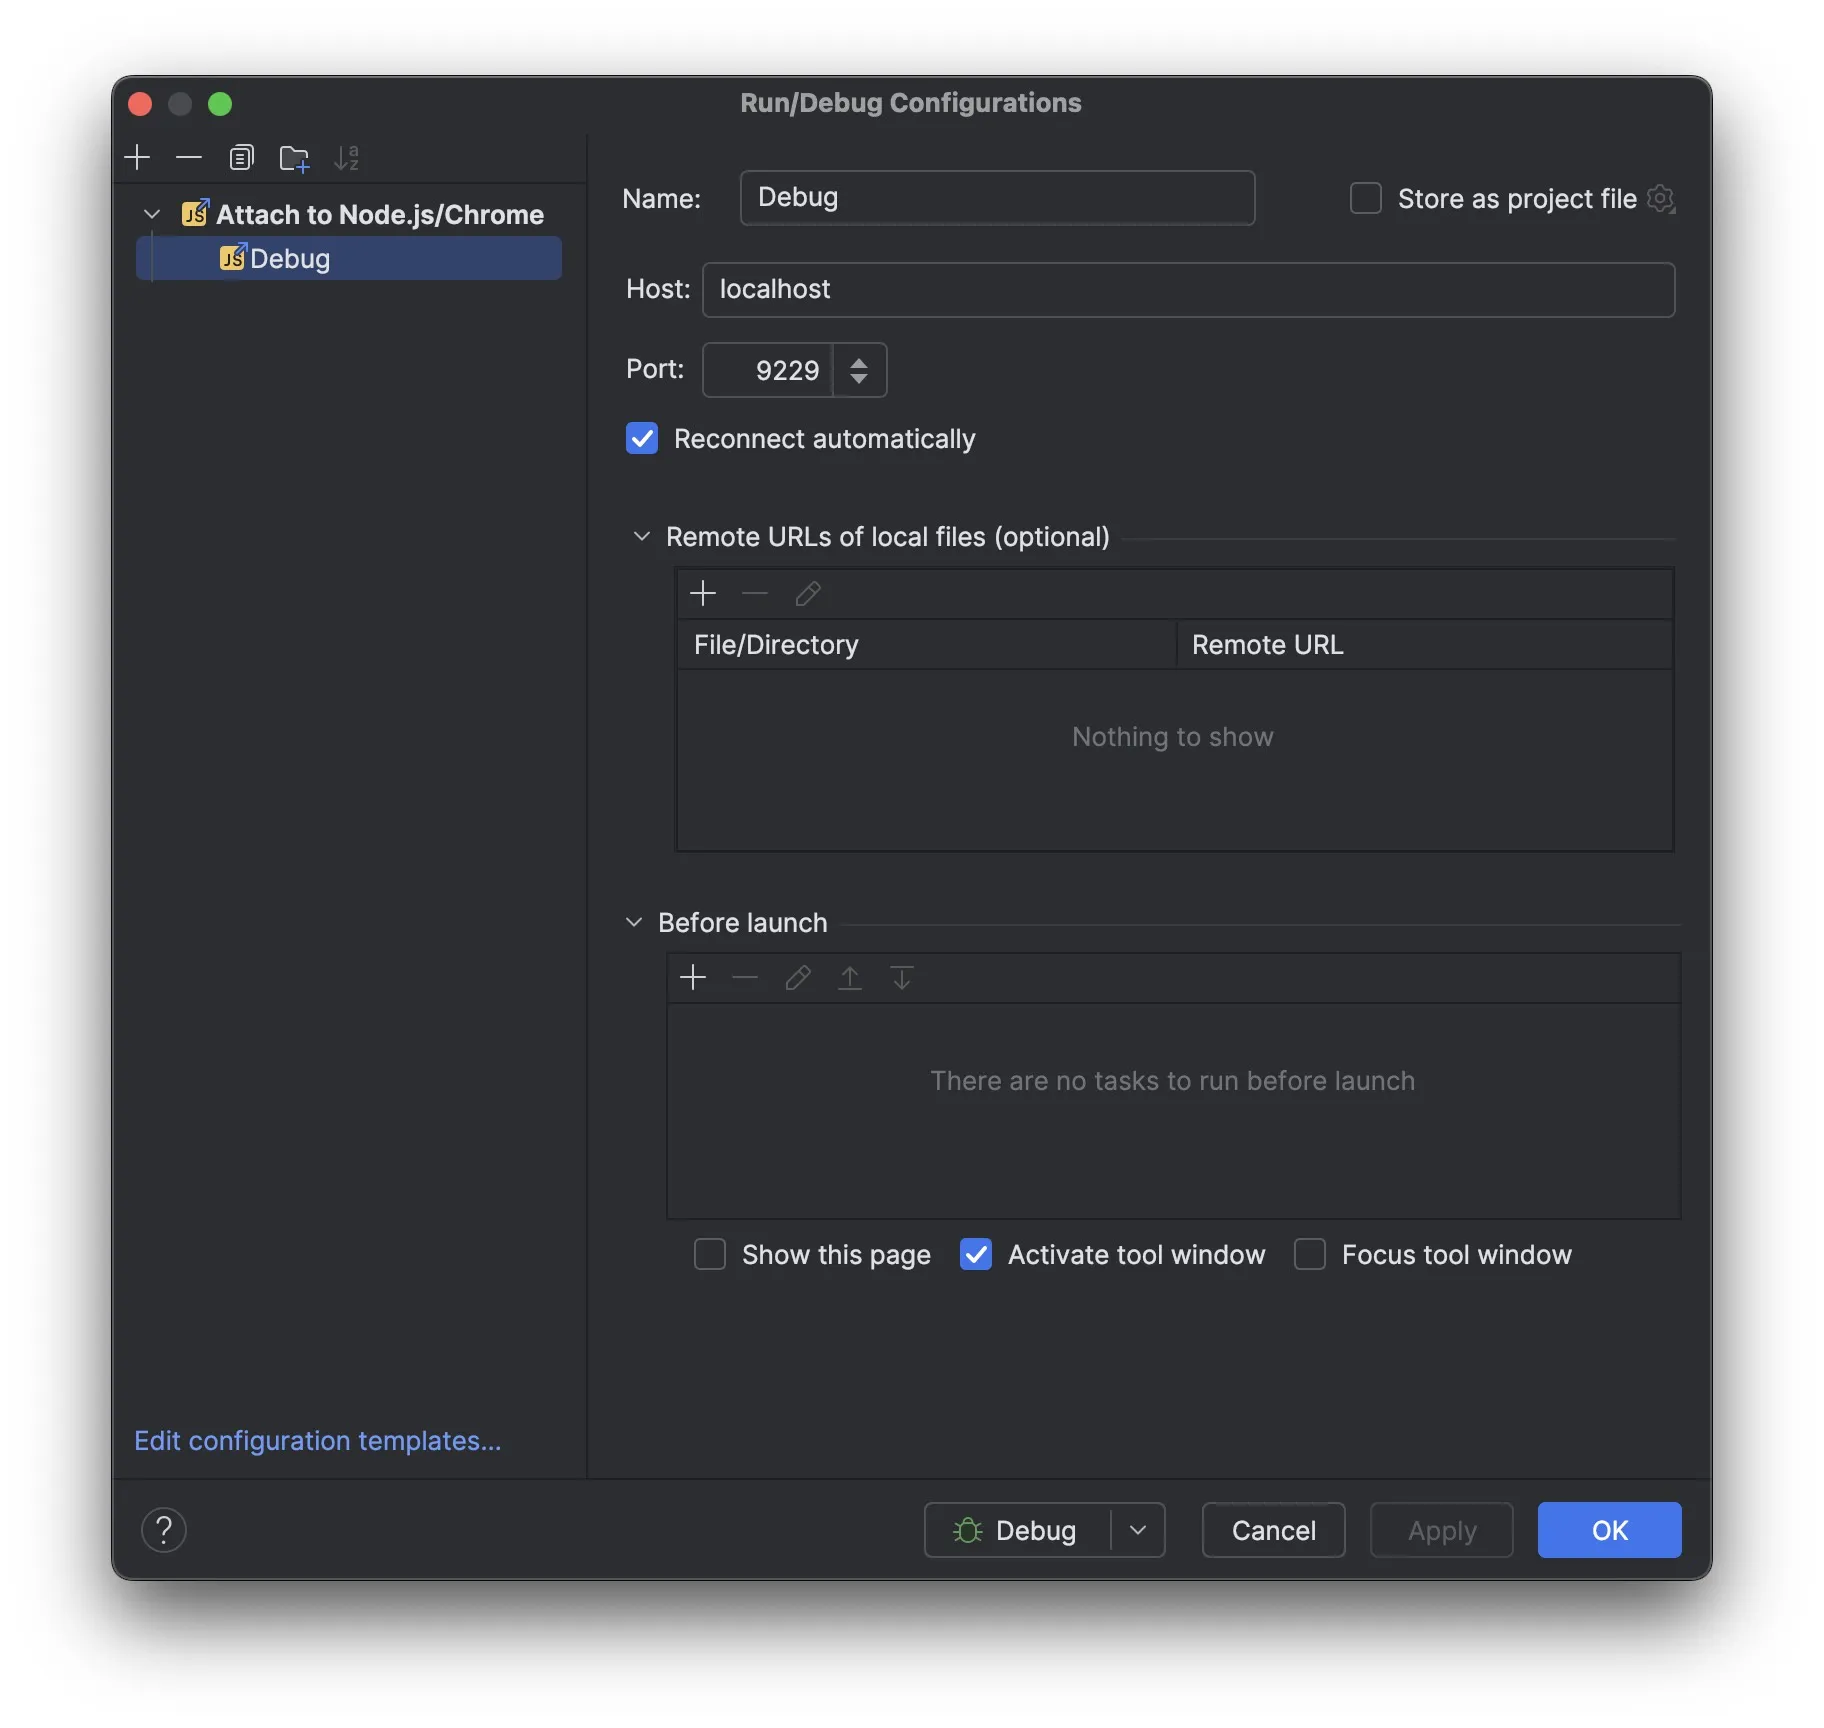Disable Reconnect automatically
Viewport: 1824px width, 1728px height.
click(642, 439)
